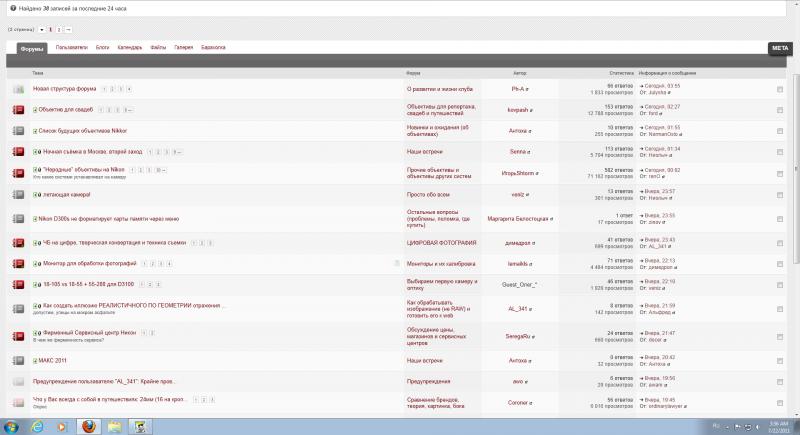Open topic Новая структура форума
The height and width of the screenshot is (435, 800).
tap(64, 89)
